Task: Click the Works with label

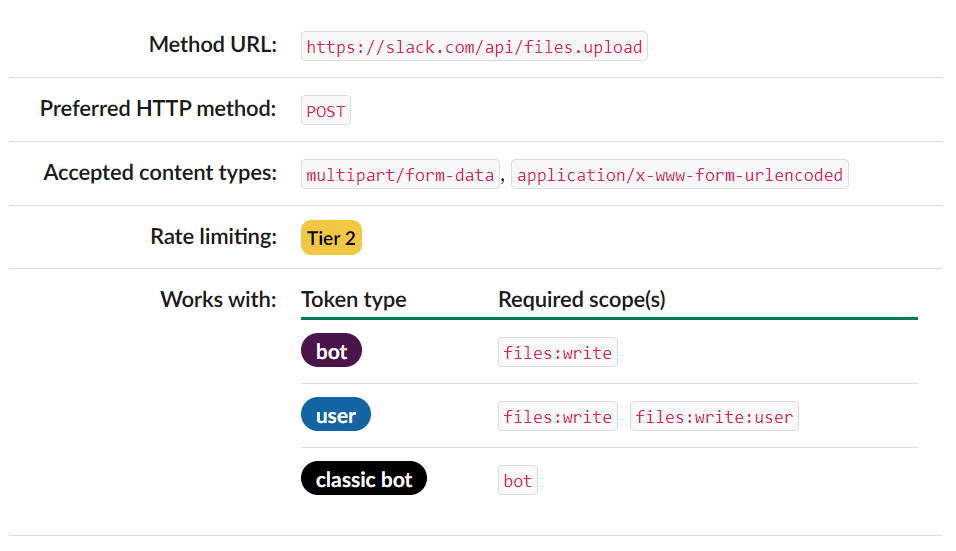Action: [218, 299]
